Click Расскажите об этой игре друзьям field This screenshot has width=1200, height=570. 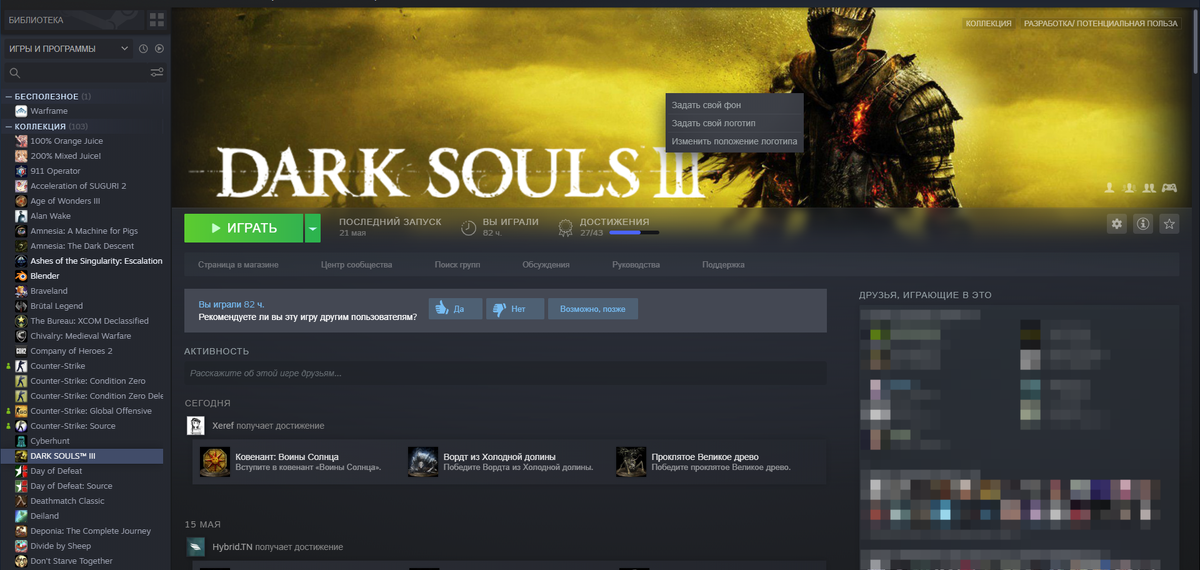(x=505, y=373)
